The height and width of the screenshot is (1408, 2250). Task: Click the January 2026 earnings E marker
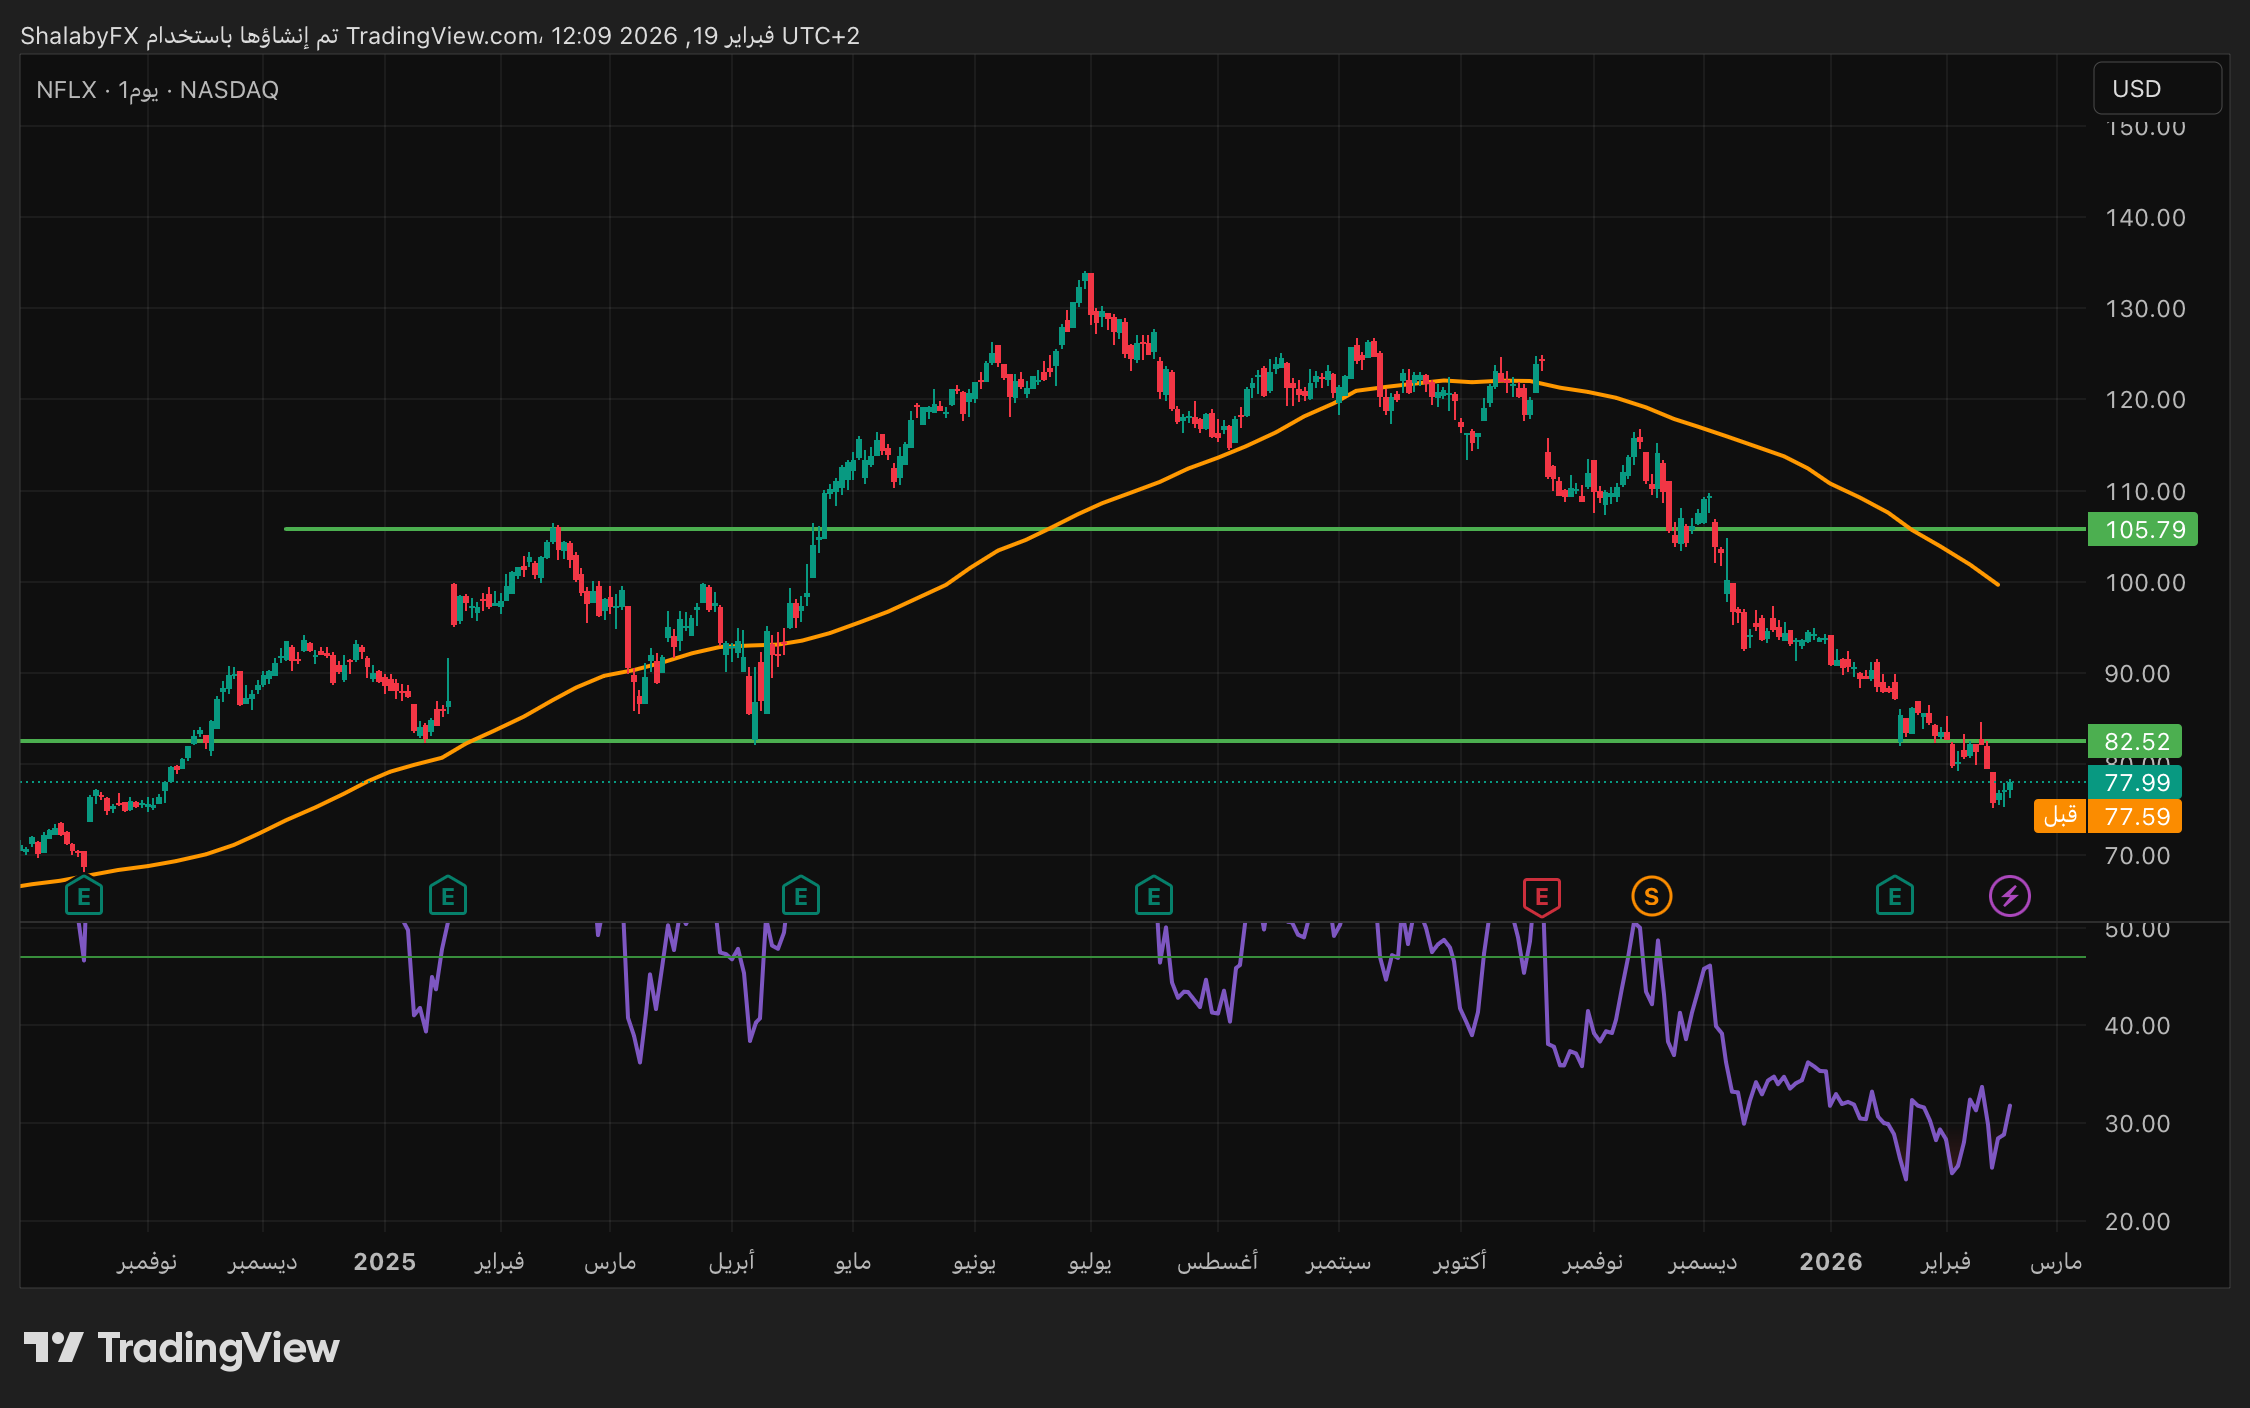pos(1894,896)
